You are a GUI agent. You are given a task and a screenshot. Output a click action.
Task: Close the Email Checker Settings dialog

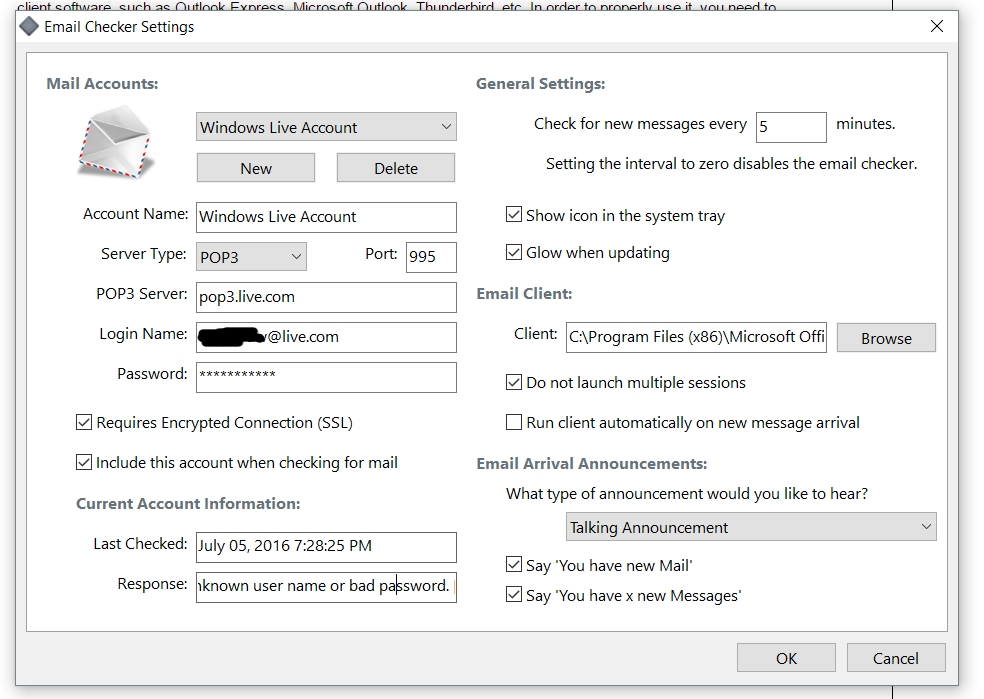(936, 27)
